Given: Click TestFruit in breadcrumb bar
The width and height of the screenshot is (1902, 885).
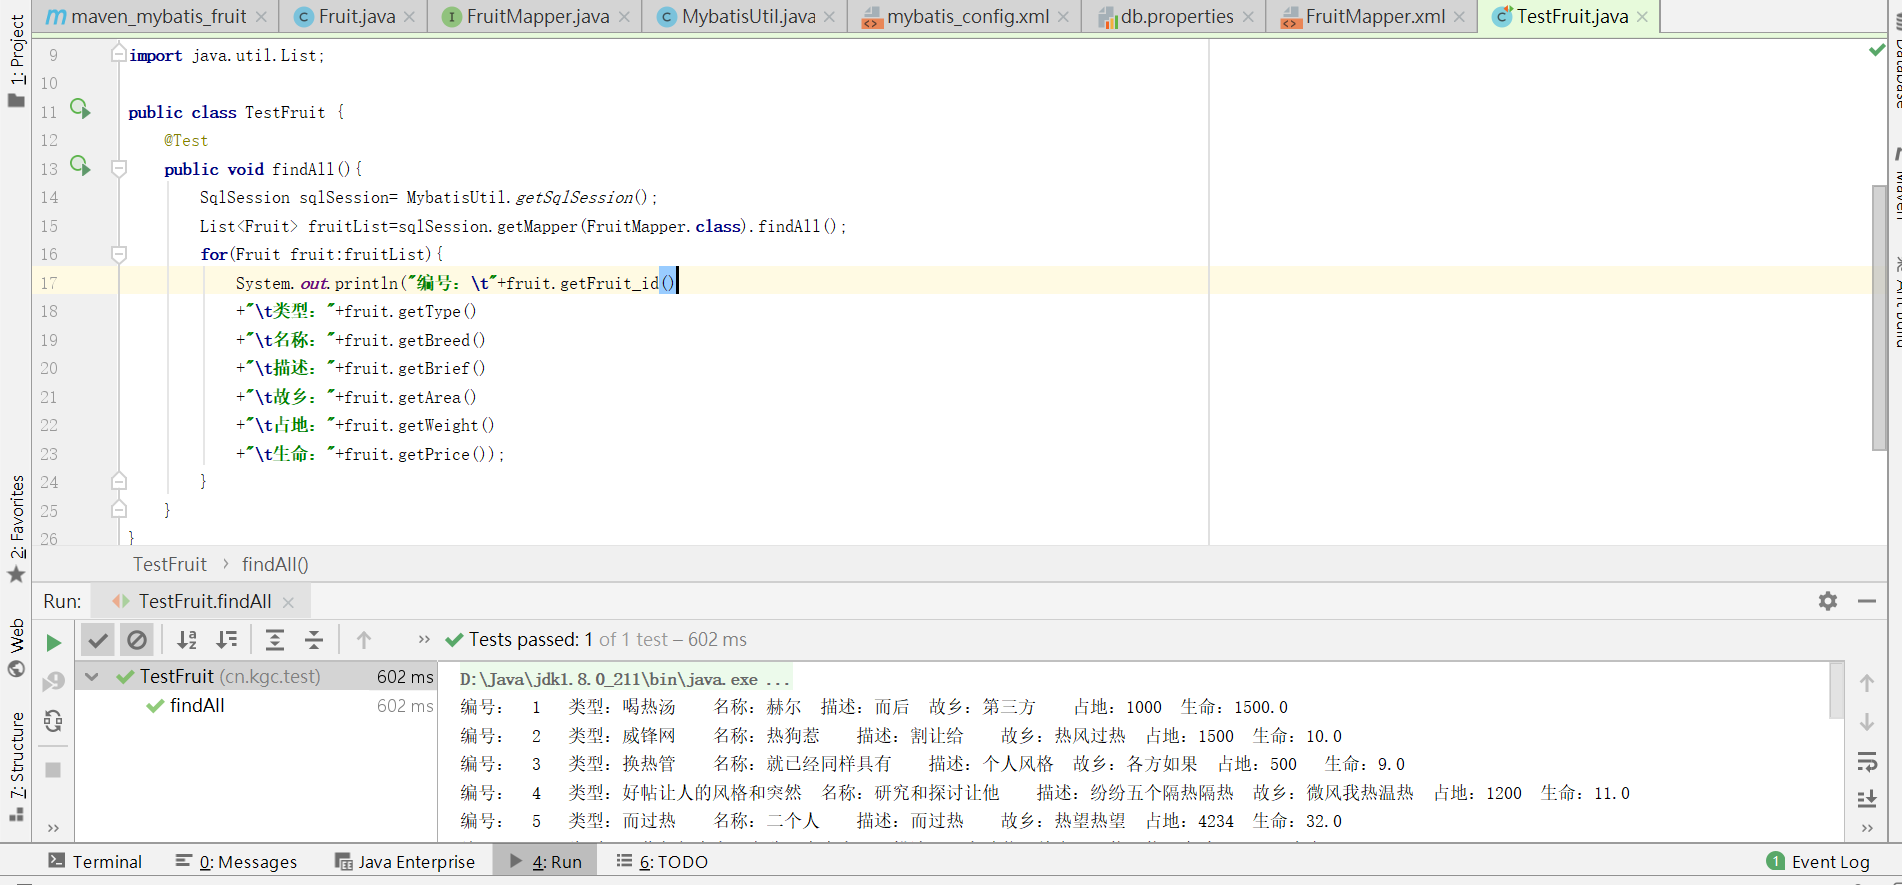Looking at the screenshot, I should pos(170,564).
